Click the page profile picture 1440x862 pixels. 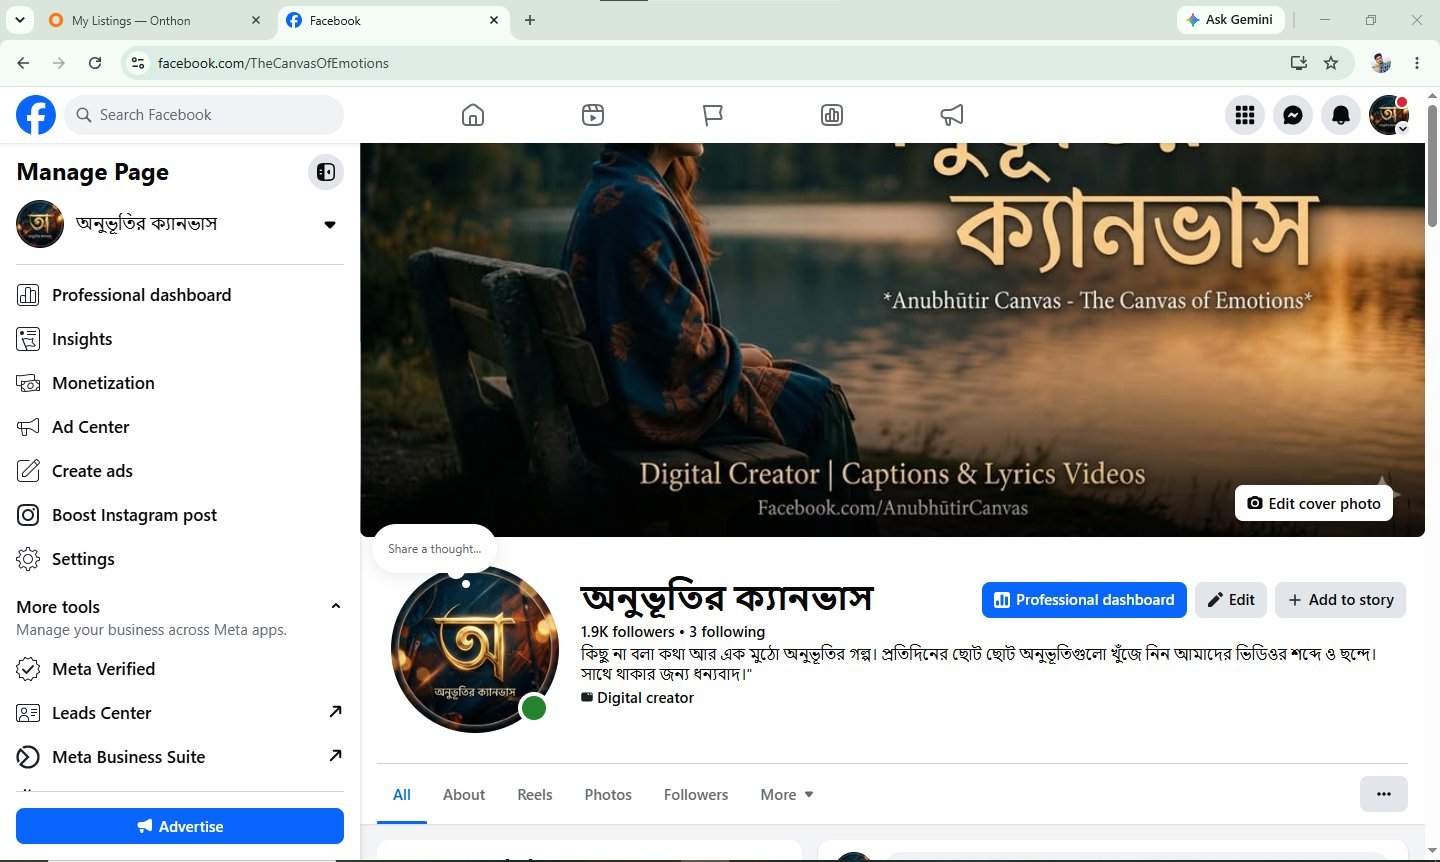coord(475,649)
